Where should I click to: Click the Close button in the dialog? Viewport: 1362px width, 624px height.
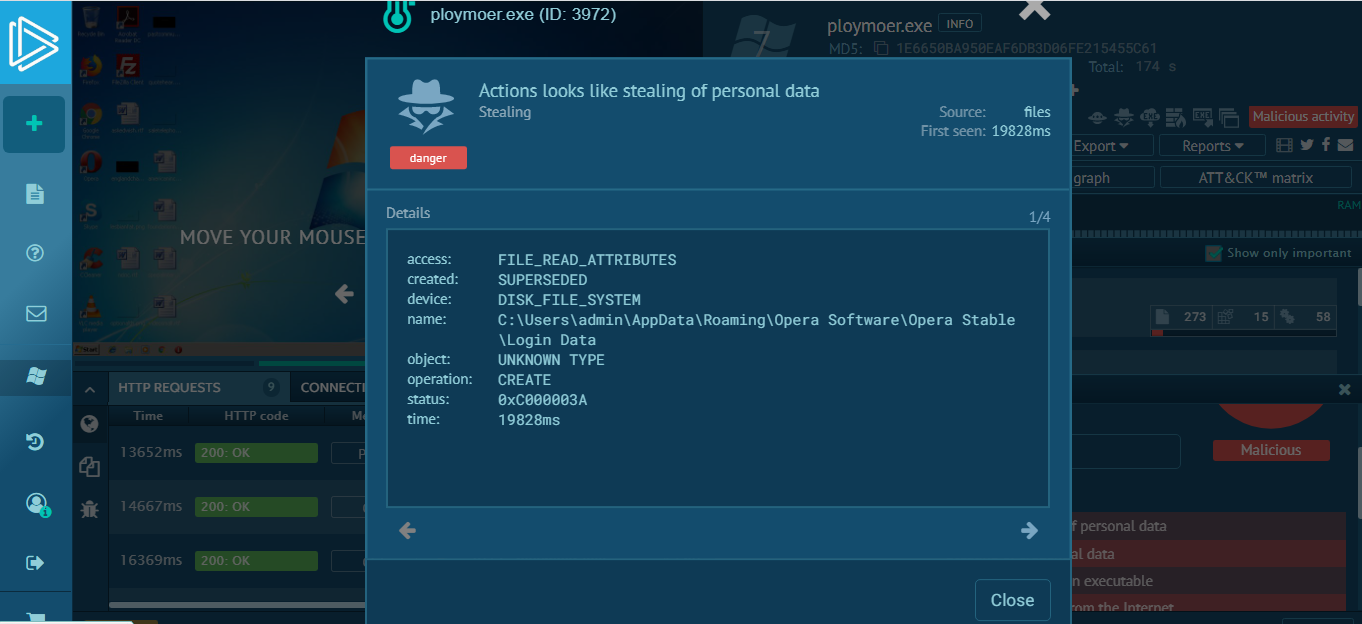pyautogui.click(x=1012, y=600)
